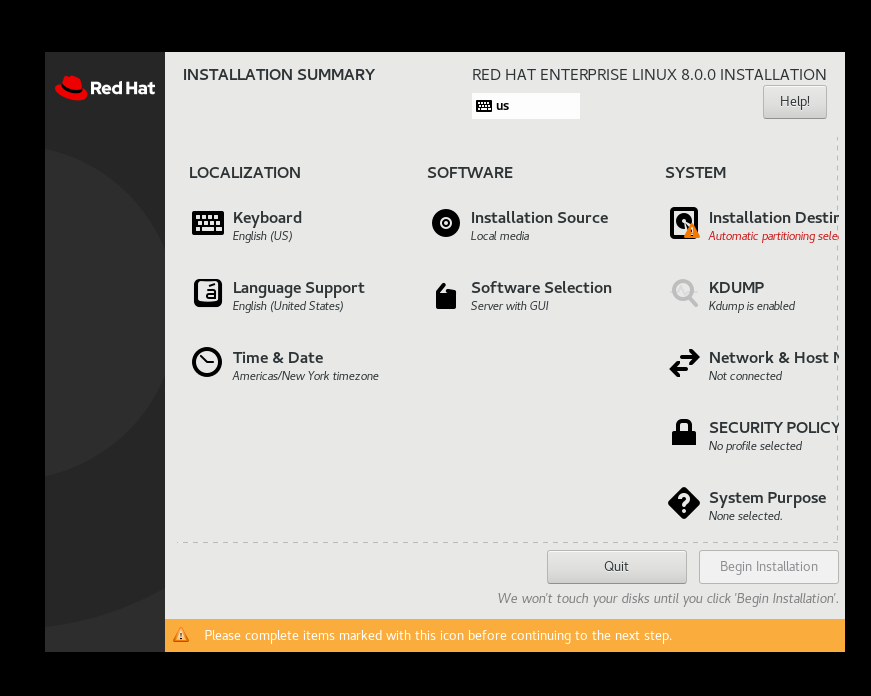Click 'Kdump is enabled' text
Viewport: 871px width, 696px height.
point(752,306)
